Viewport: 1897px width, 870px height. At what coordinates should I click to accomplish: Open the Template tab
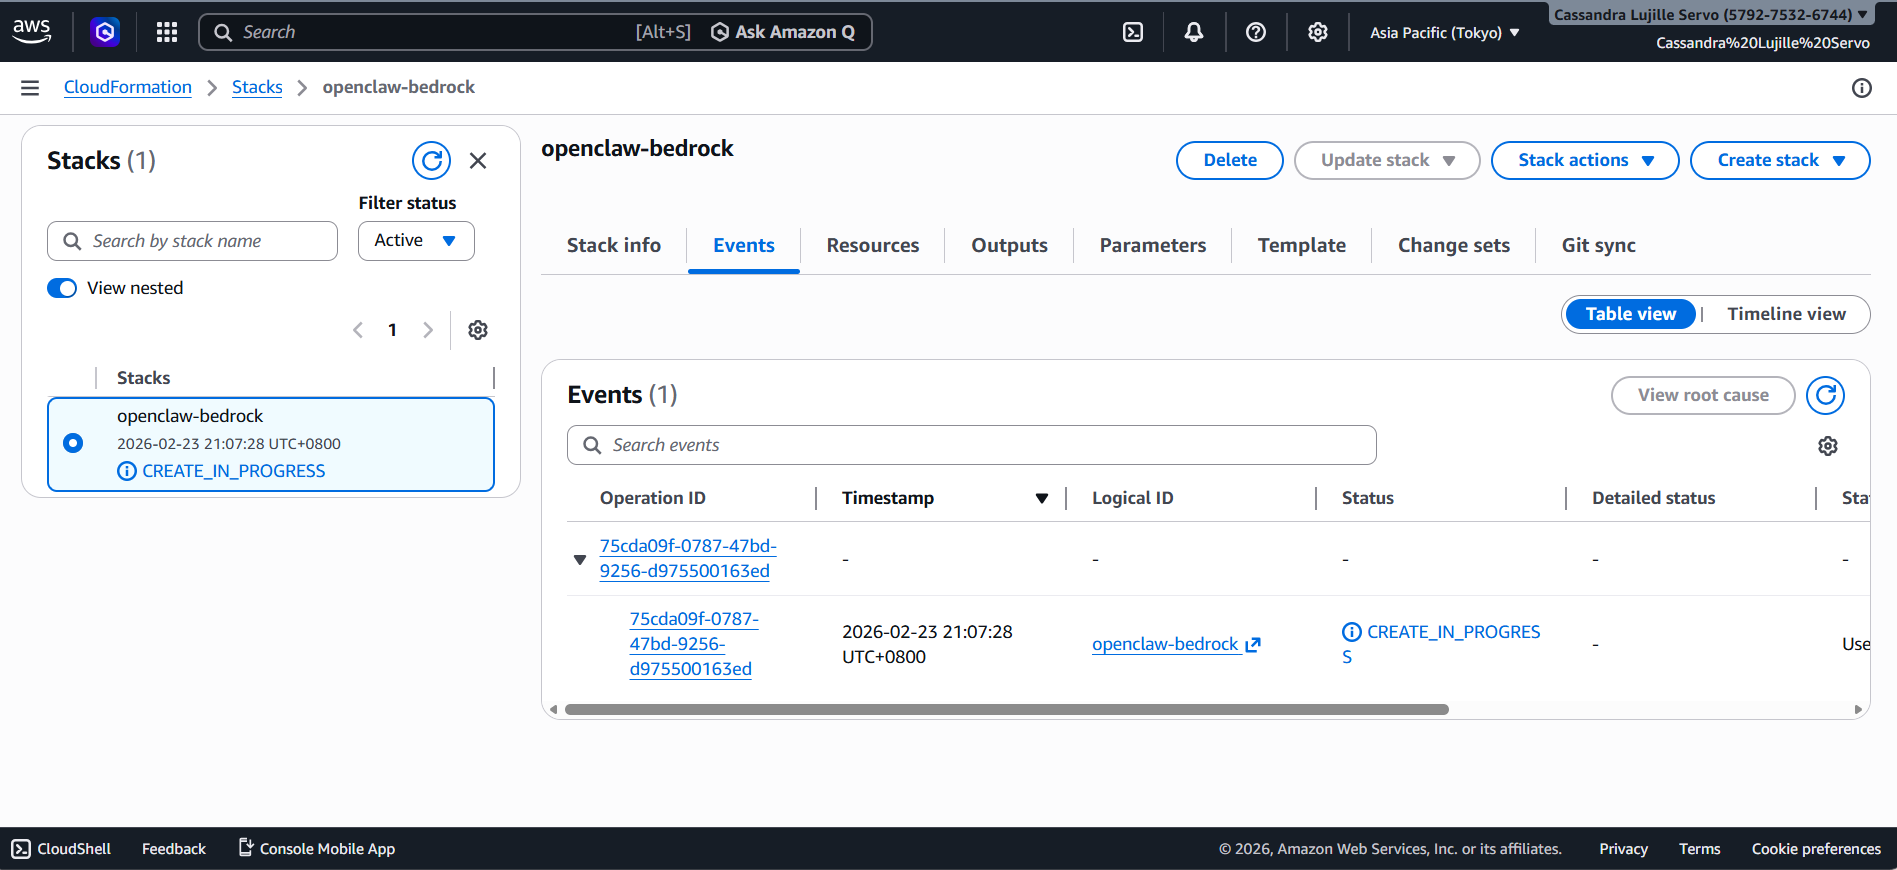(x=1301, y=245)
